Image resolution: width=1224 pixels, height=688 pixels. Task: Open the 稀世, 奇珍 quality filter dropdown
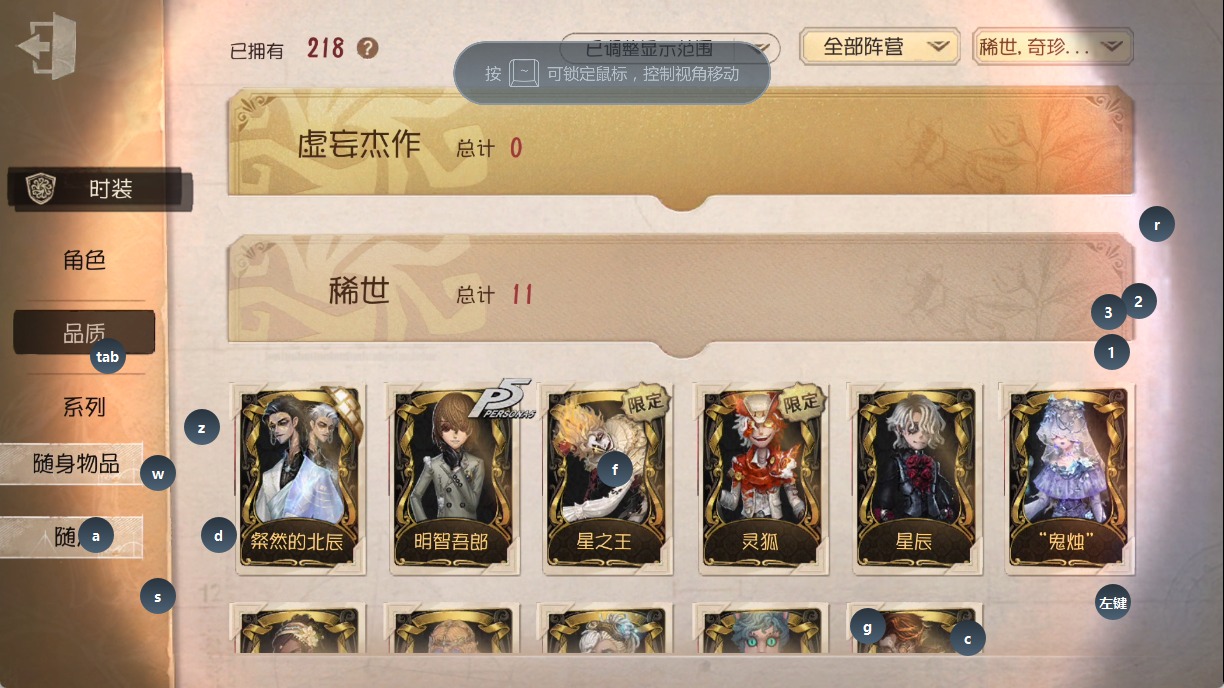(x=1052, y=46)
